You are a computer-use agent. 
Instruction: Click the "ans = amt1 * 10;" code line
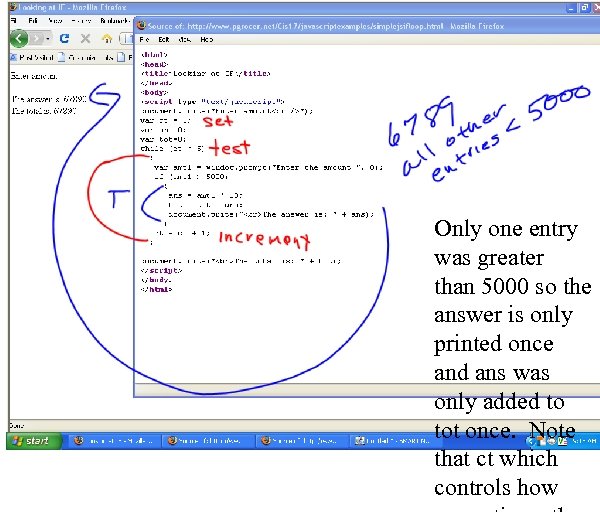205,196
